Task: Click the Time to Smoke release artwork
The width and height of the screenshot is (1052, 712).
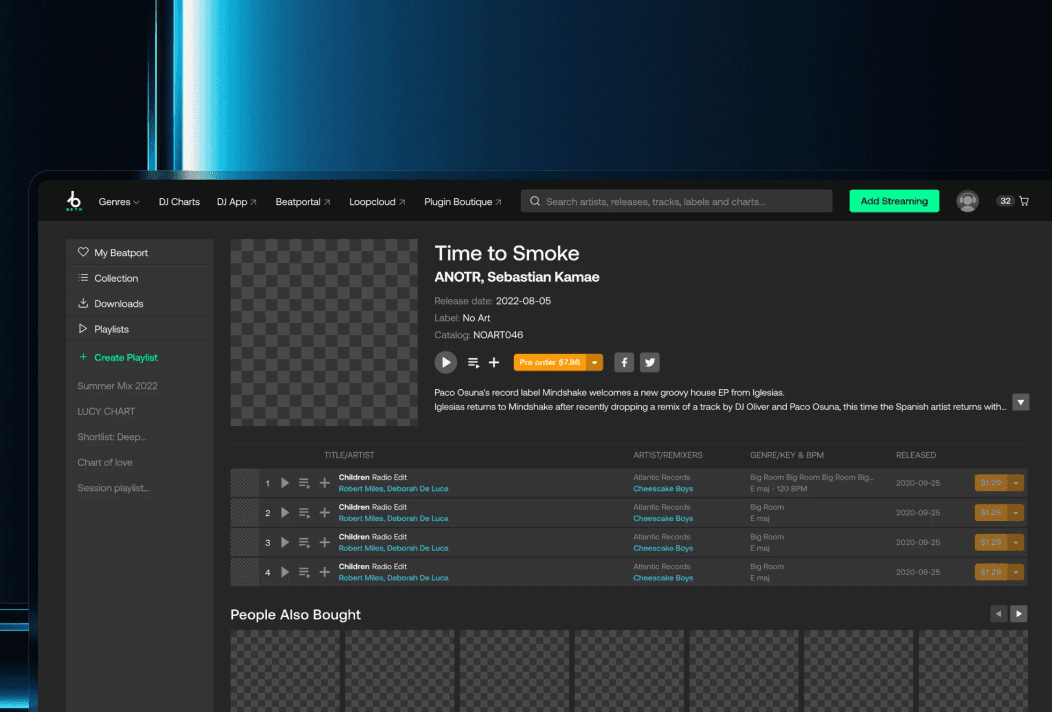Action: point(324,332)
